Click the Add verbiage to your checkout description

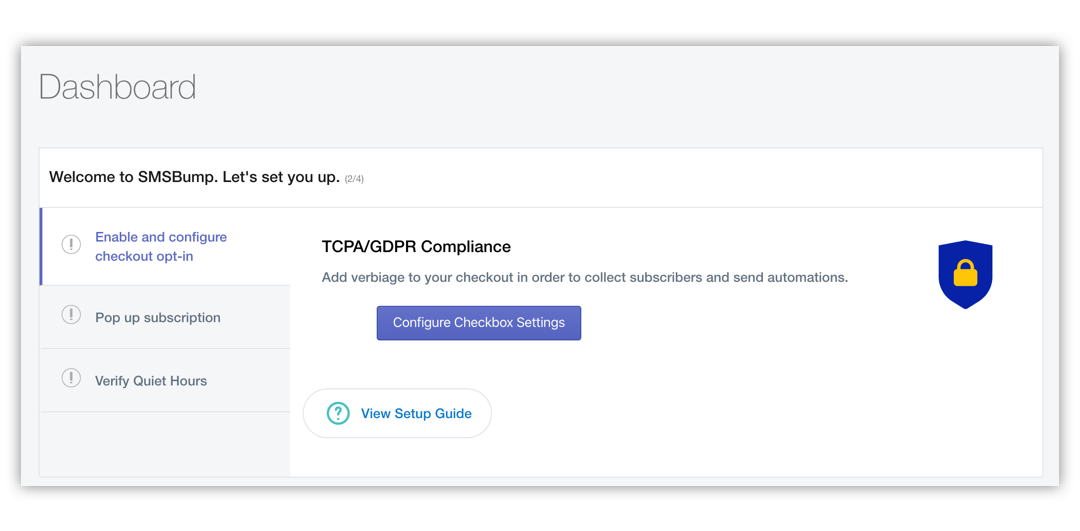coord(585,278)
